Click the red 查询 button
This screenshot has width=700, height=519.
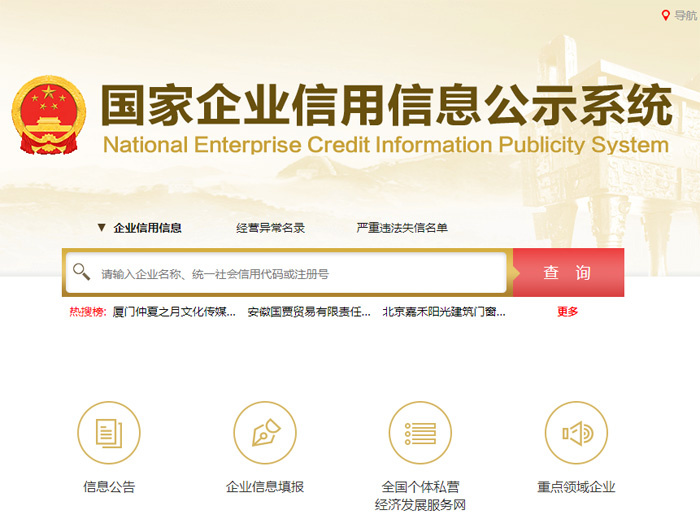(x=568, y=272)
